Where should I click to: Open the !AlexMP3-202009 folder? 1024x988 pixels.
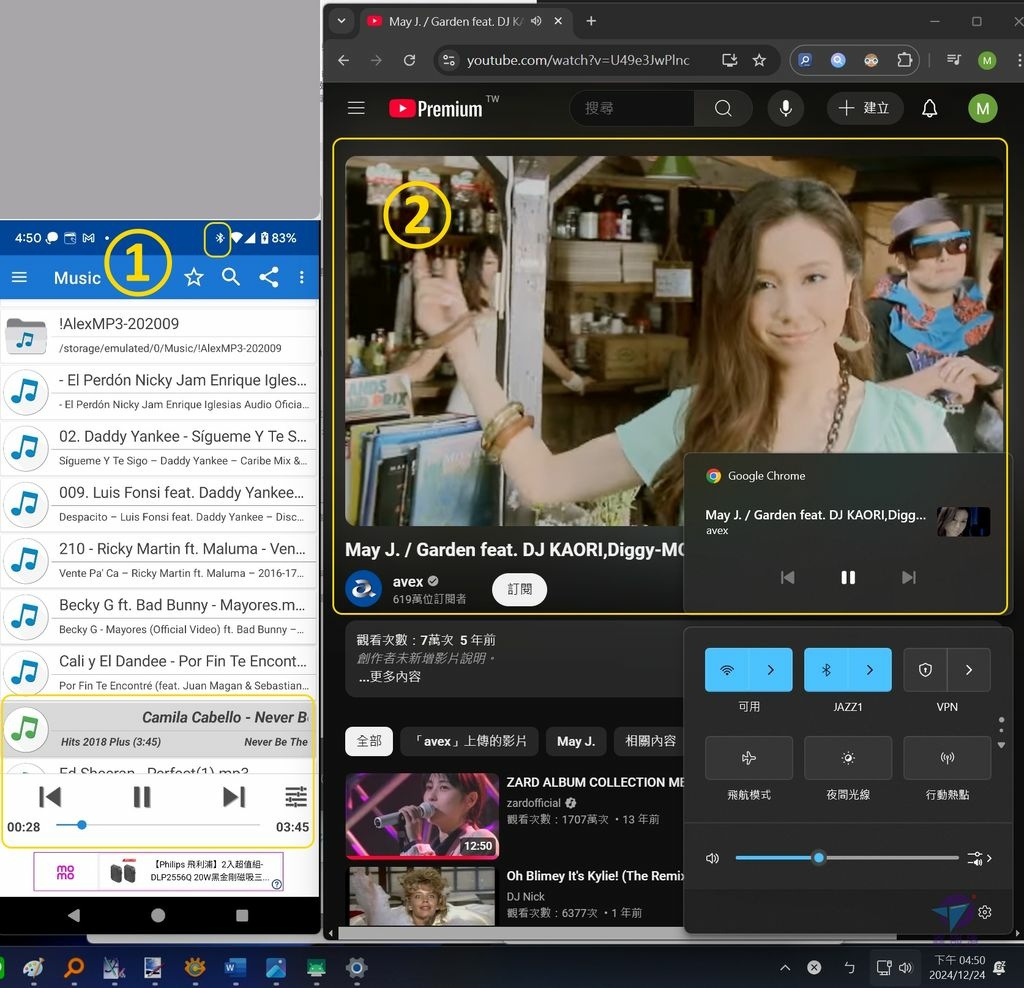tap(159, 335)
